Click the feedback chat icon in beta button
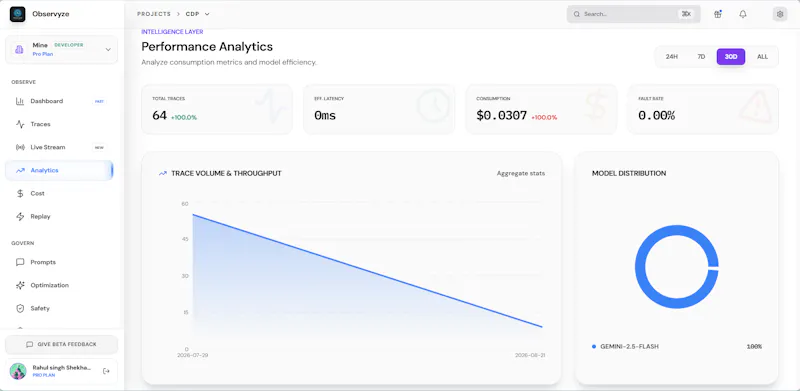800x391 pixels. coord(30,345)
